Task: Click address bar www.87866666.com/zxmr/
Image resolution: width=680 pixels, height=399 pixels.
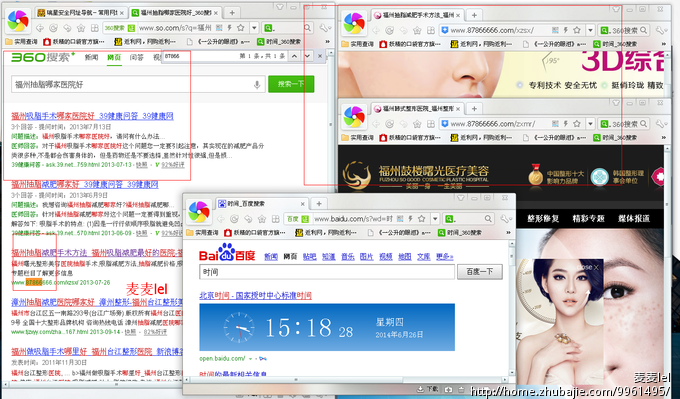Action: (x=494, y=124)
